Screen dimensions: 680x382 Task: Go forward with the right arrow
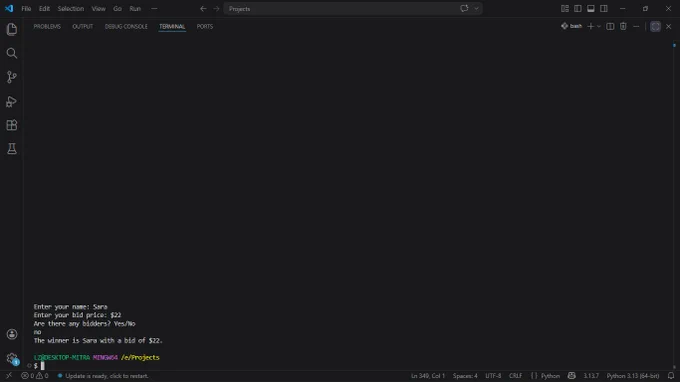(x=216, y=9)
